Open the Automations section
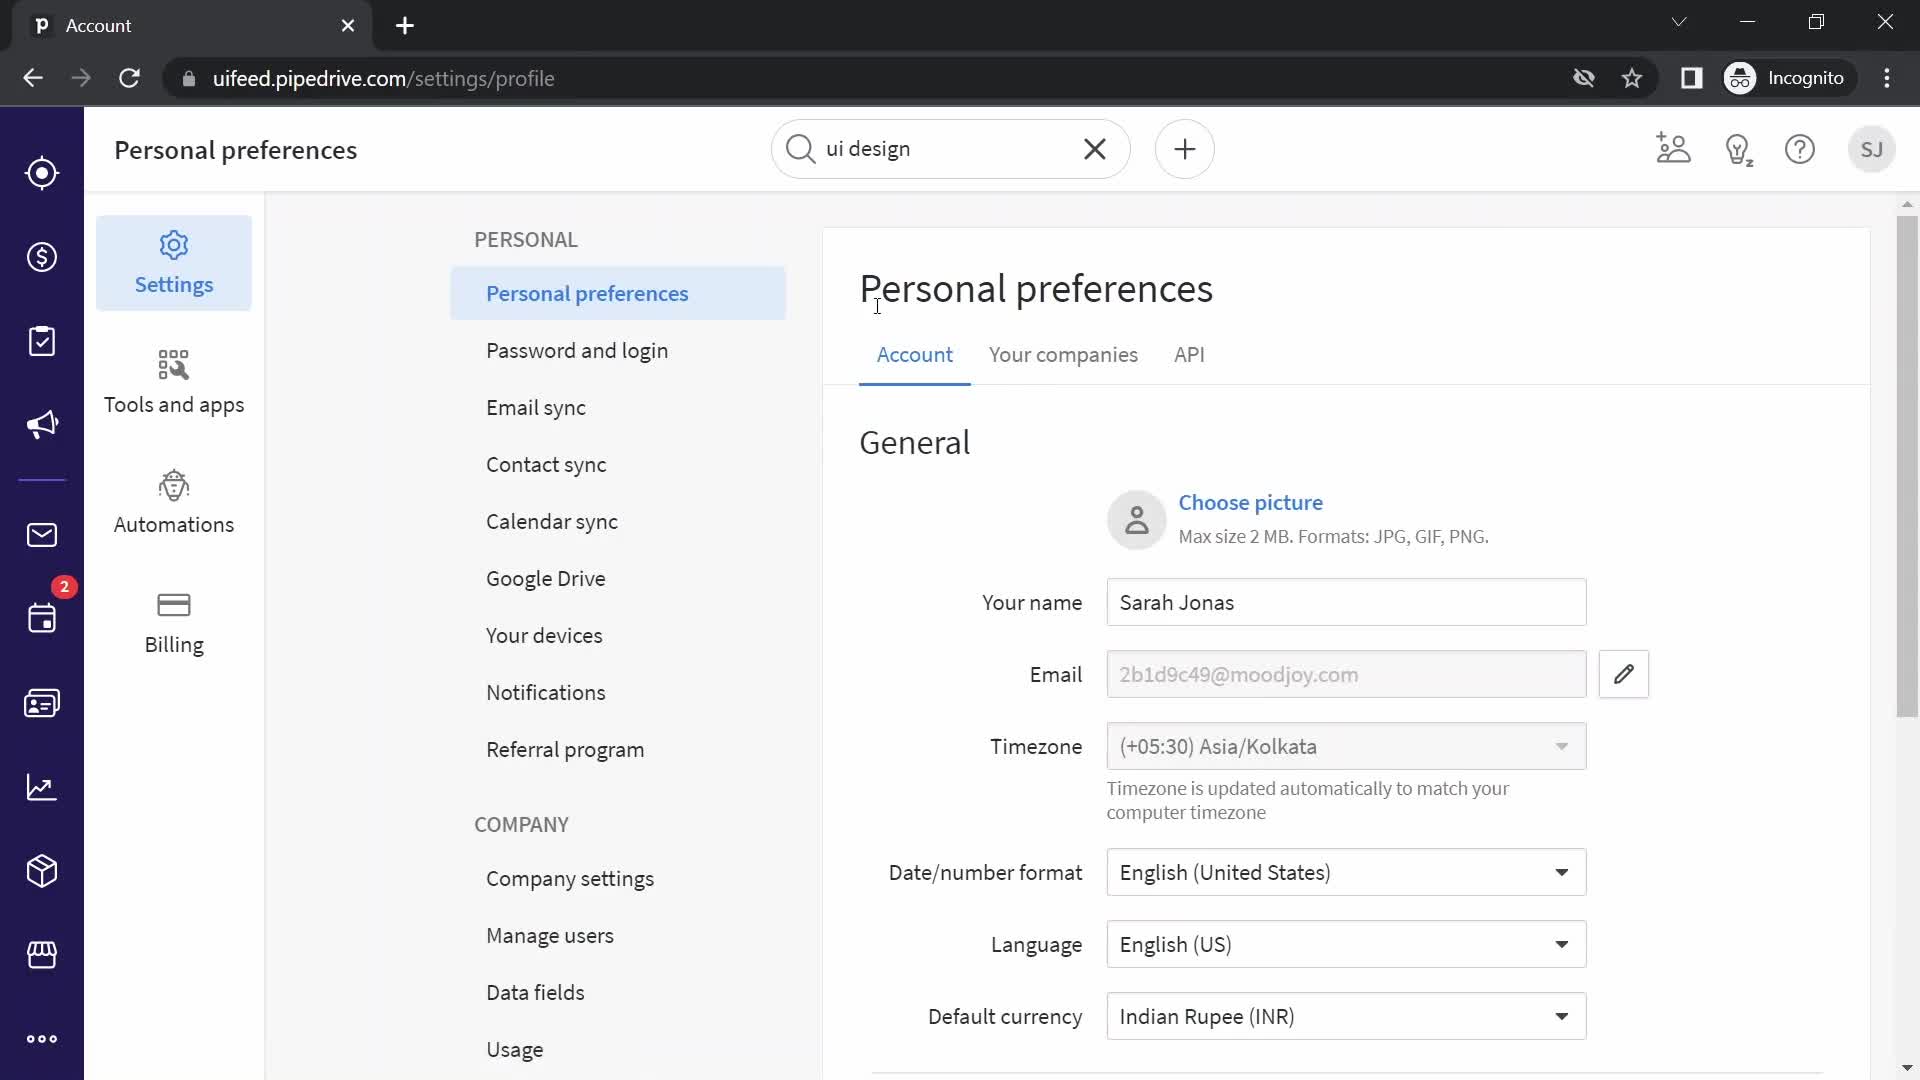 174,503
